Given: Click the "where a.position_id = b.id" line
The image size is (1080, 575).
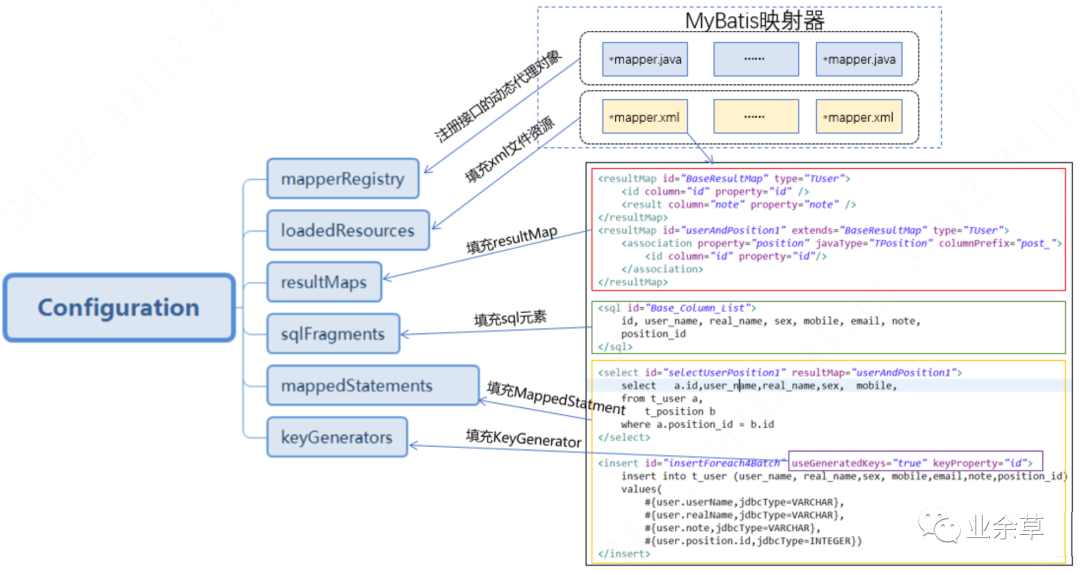Looking at the screenshot, I should click(697, 425).
